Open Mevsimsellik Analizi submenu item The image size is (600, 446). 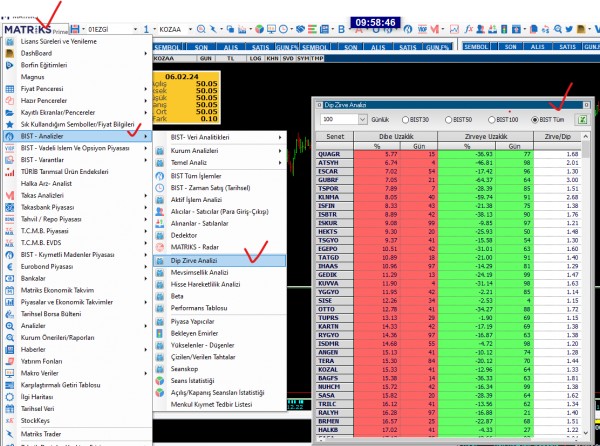(x=199, y=273)
